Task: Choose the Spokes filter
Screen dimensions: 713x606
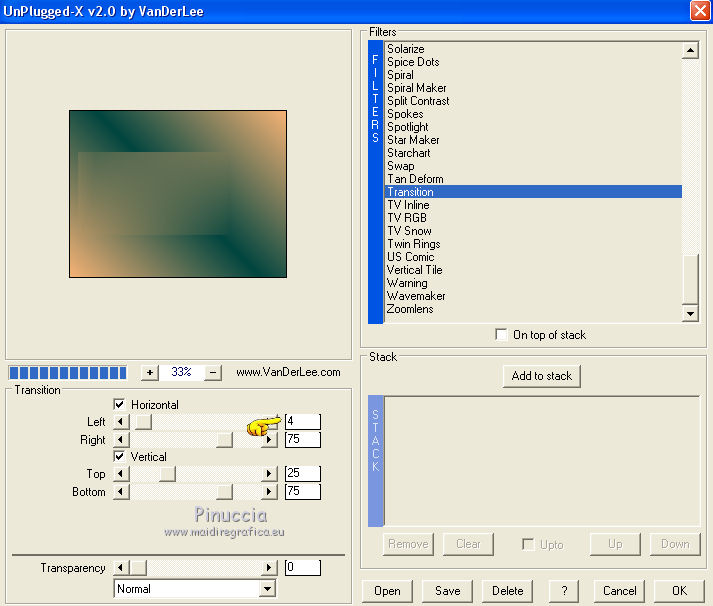Action: tap(405, 114)
